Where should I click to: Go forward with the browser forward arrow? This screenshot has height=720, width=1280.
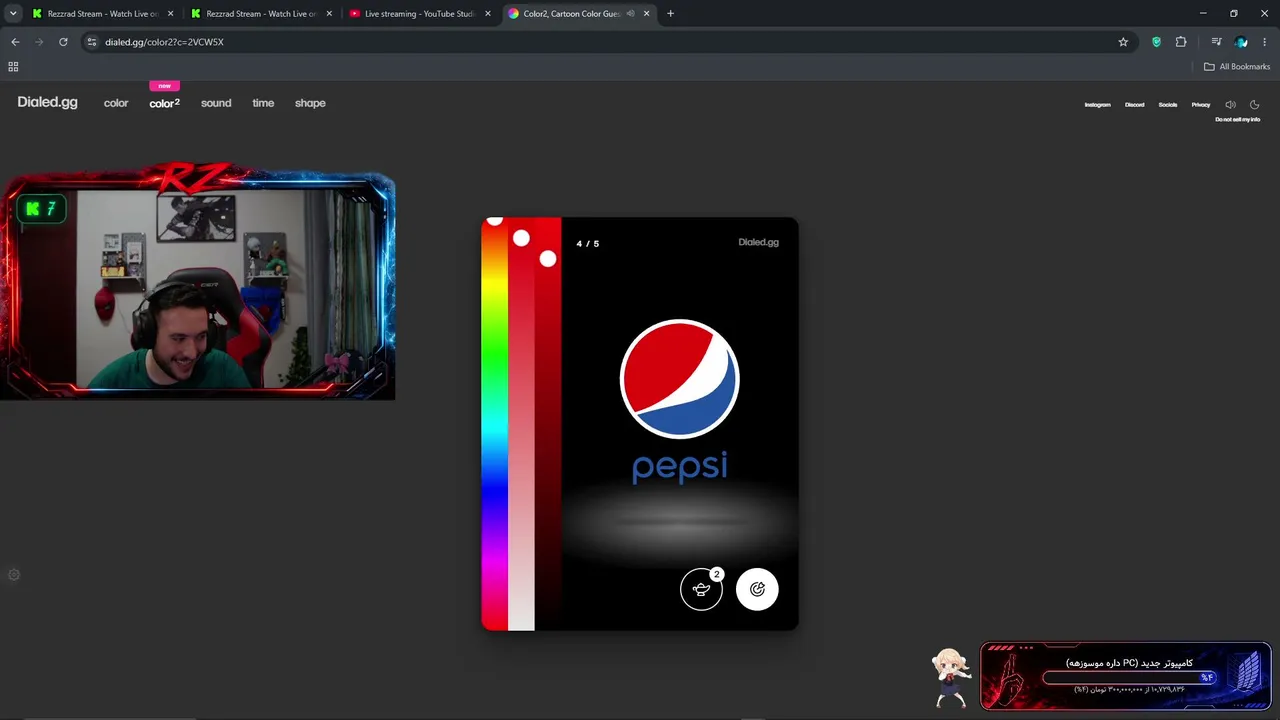pyautogui.click(x=39, y=42)
